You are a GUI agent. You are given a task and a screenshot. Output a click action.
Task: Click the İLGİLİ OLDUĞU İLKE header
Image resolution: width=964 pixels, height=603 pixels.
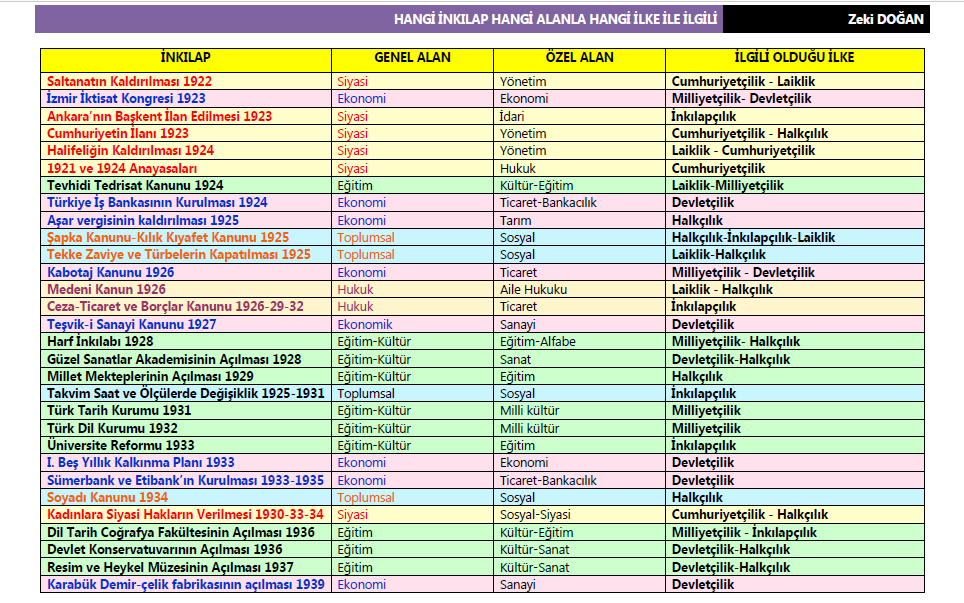793,58
